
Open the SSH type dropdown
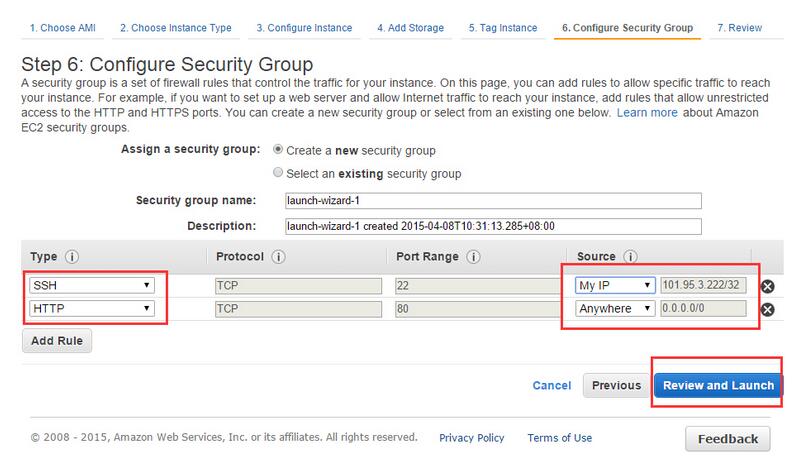click(92, 285)
